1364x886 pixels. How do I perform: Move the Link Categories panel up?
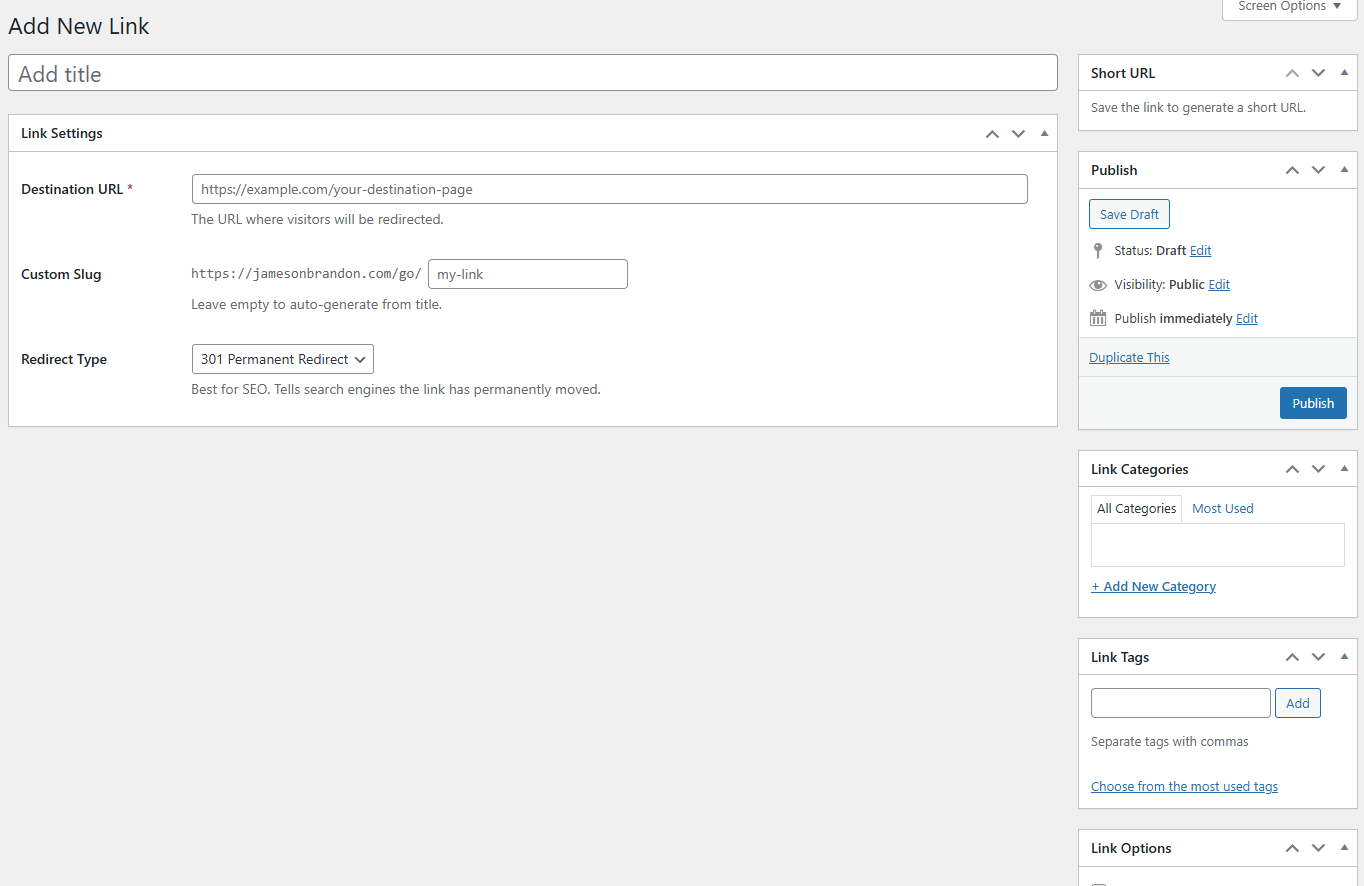pyautogui.click(x=1291, y=468)
